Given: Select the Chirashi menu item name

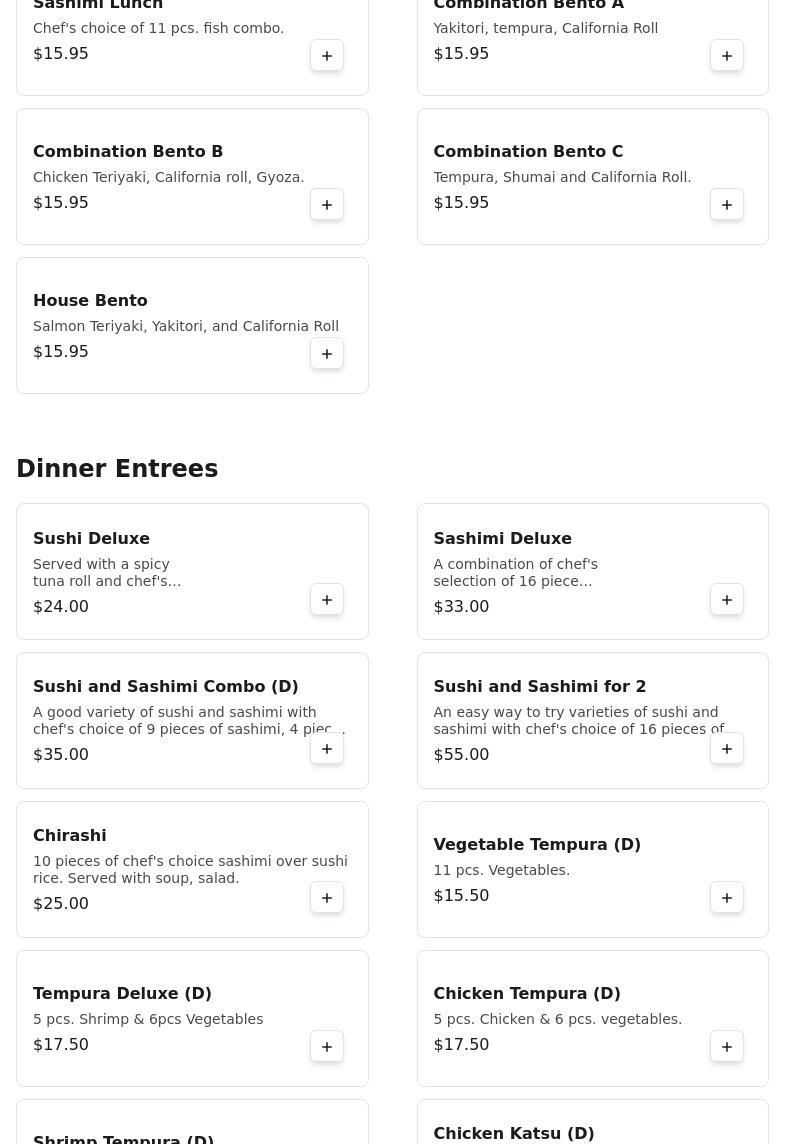Looking at the screenshot, I should (69, 835).
